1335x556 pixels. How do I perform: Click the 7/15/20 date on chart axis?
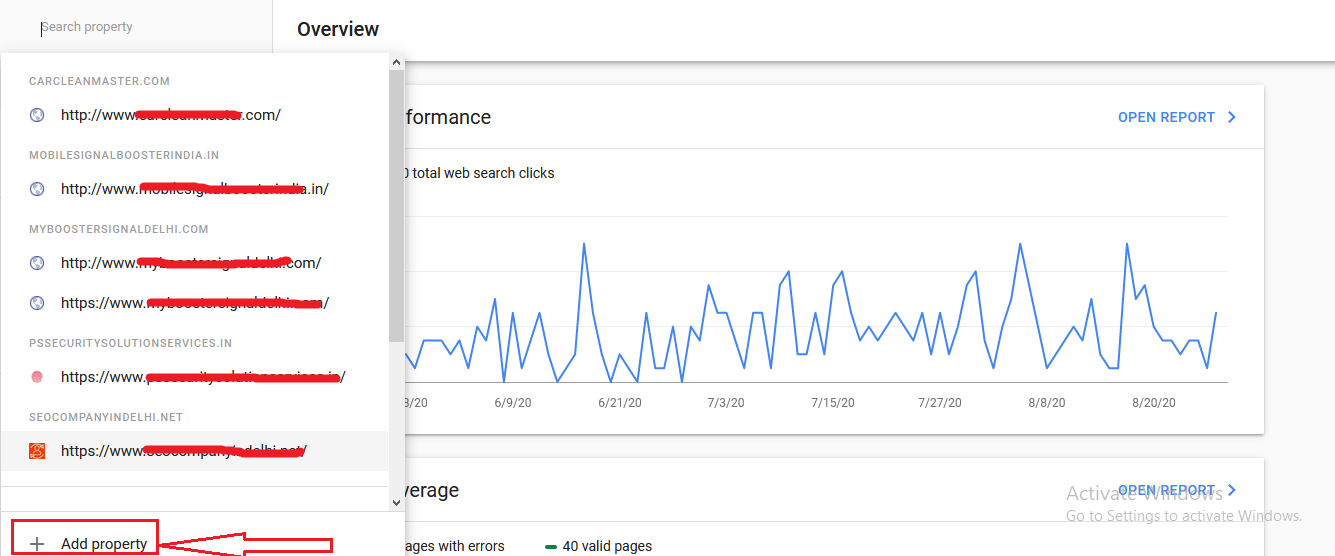coord(832,402)
